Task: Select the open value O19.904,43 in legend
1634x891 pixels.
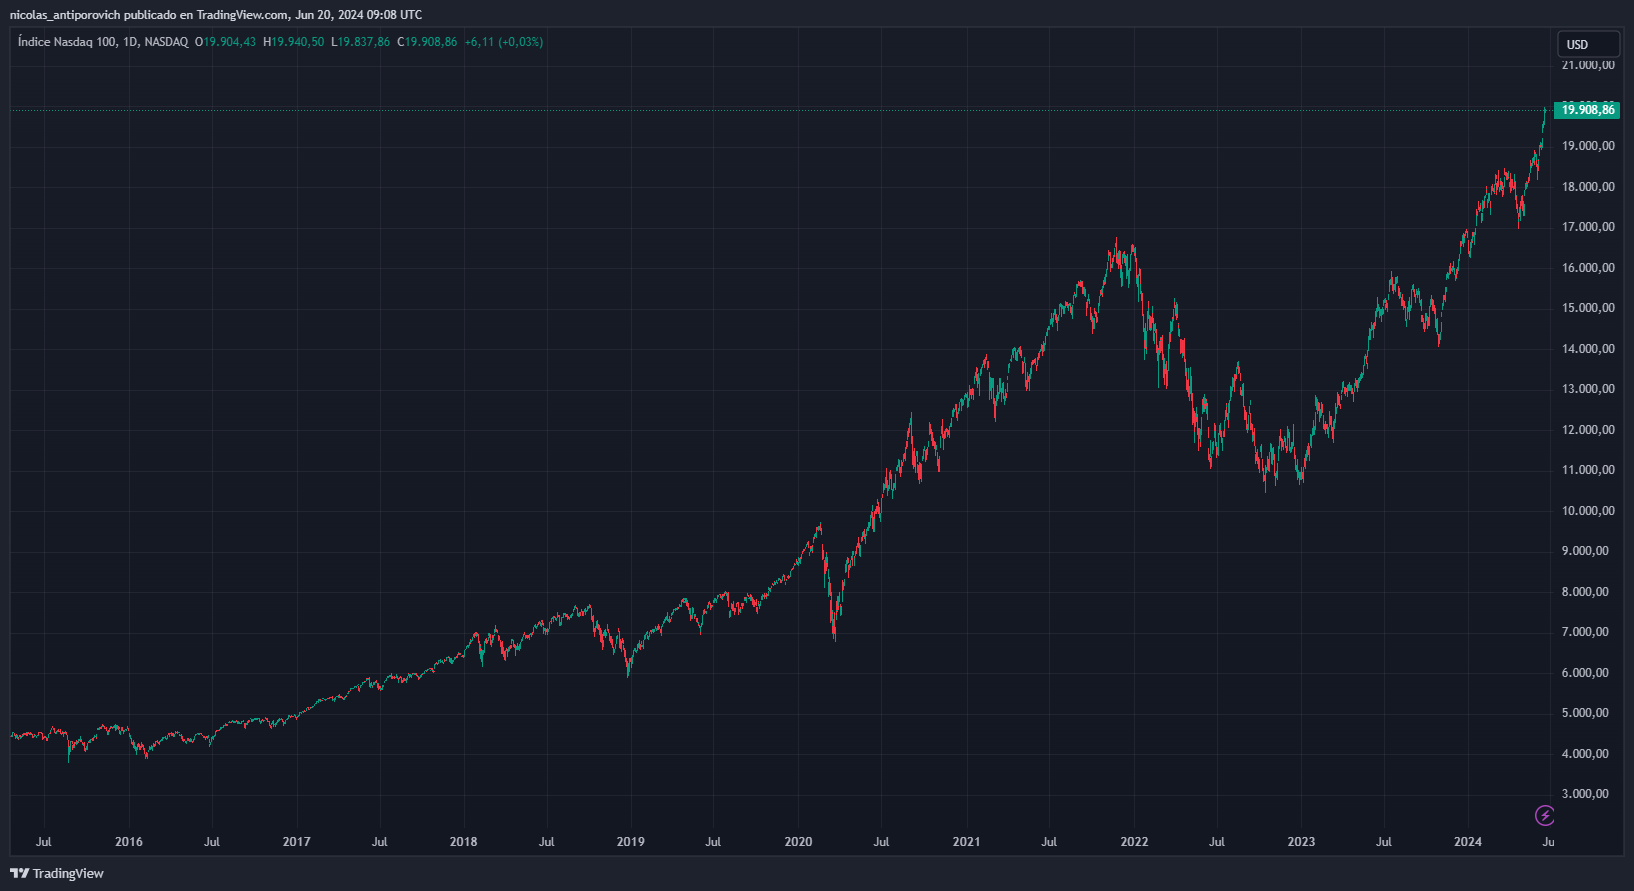Action: pyautogui.click(x=225, y=42)
